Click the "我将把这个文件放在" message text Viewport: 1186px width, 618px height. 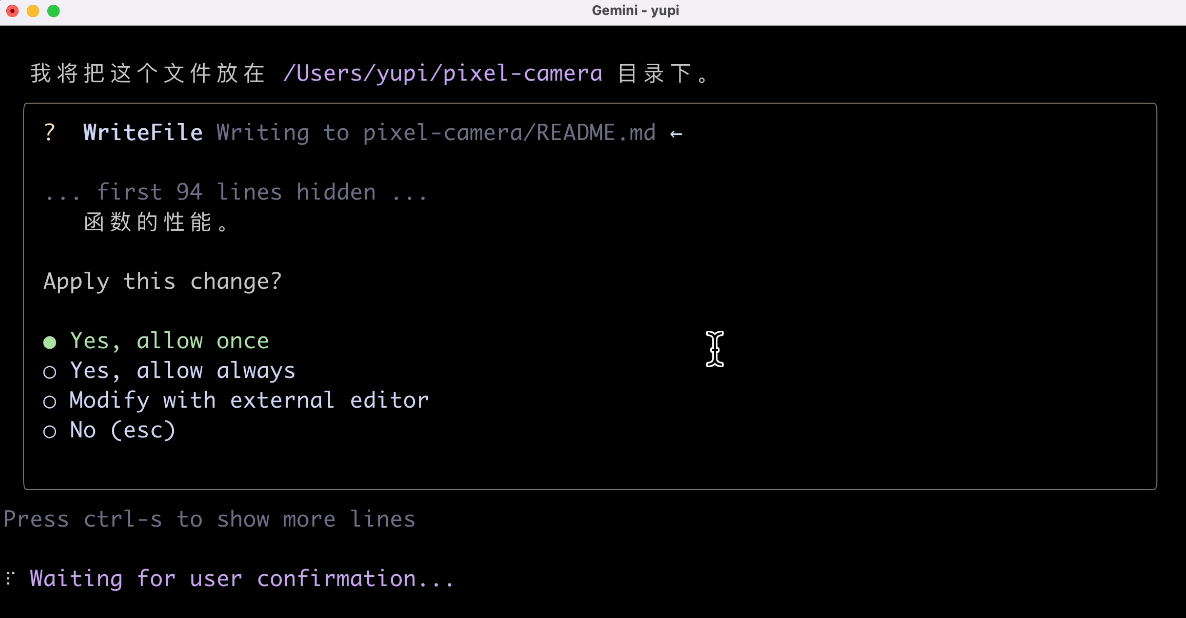(148, 73)
